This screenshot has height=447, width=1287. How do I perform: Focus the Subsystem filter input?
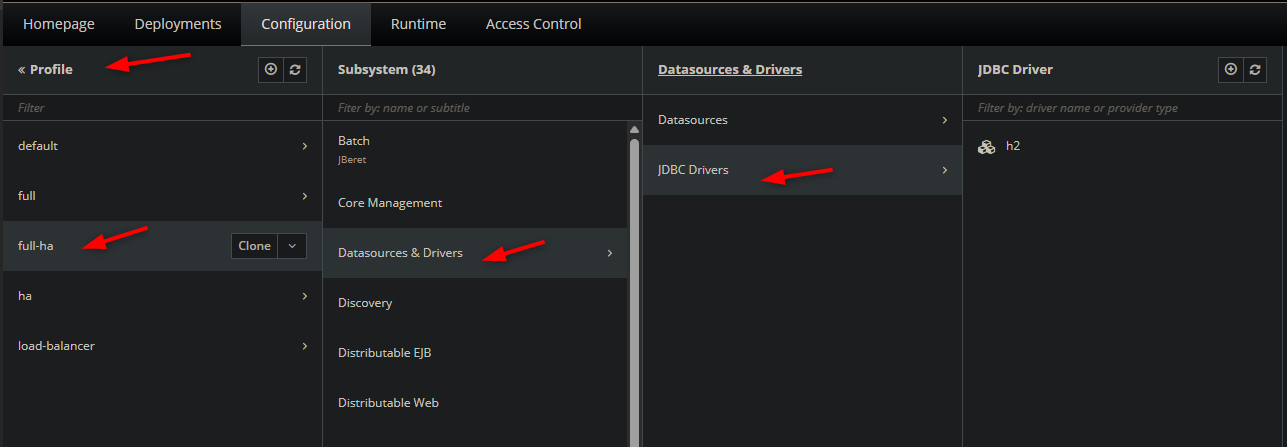(x=480, y=107)
